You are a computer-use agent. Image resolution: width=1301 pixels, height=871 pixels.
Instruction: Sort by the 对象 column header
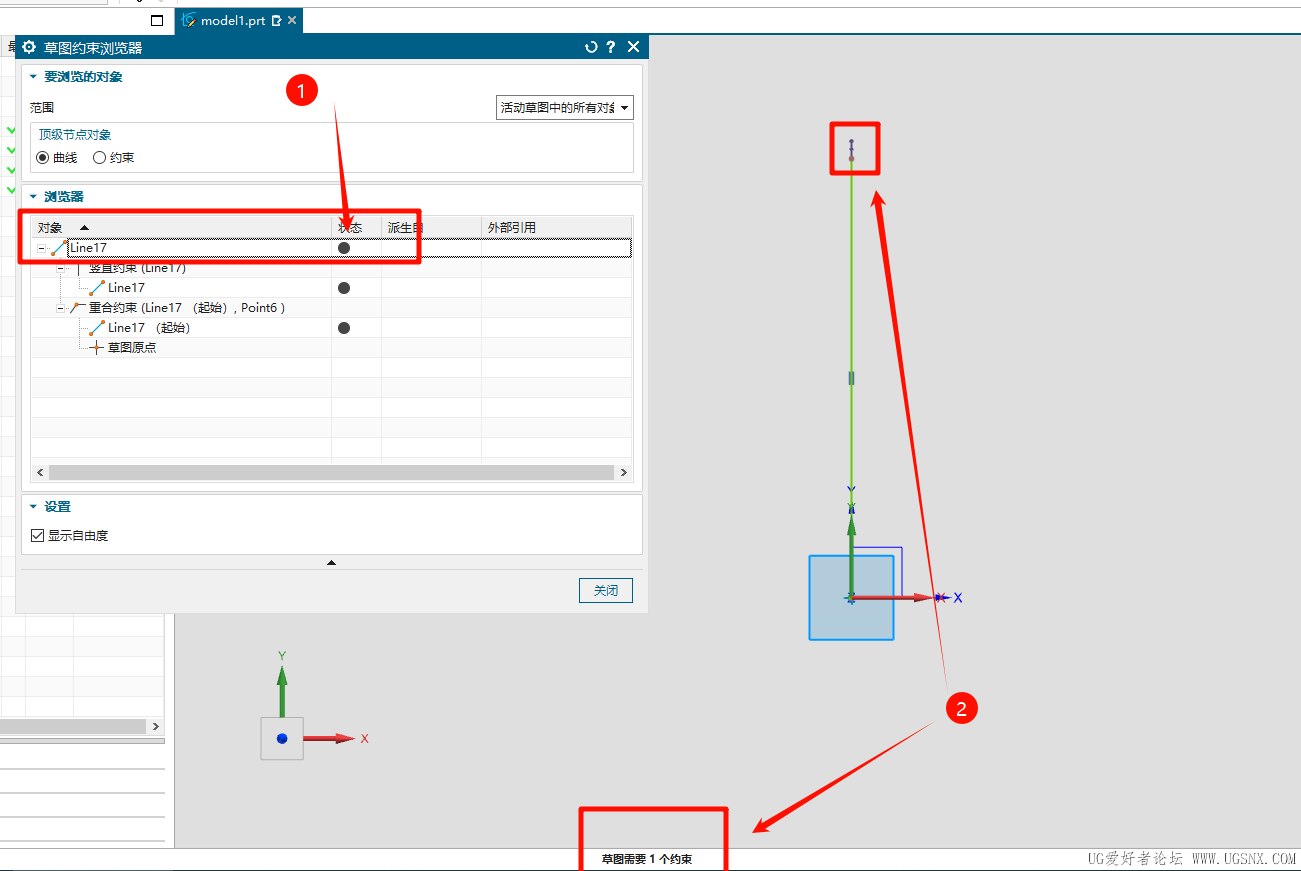pyautogui.click(x=181, y=228)
